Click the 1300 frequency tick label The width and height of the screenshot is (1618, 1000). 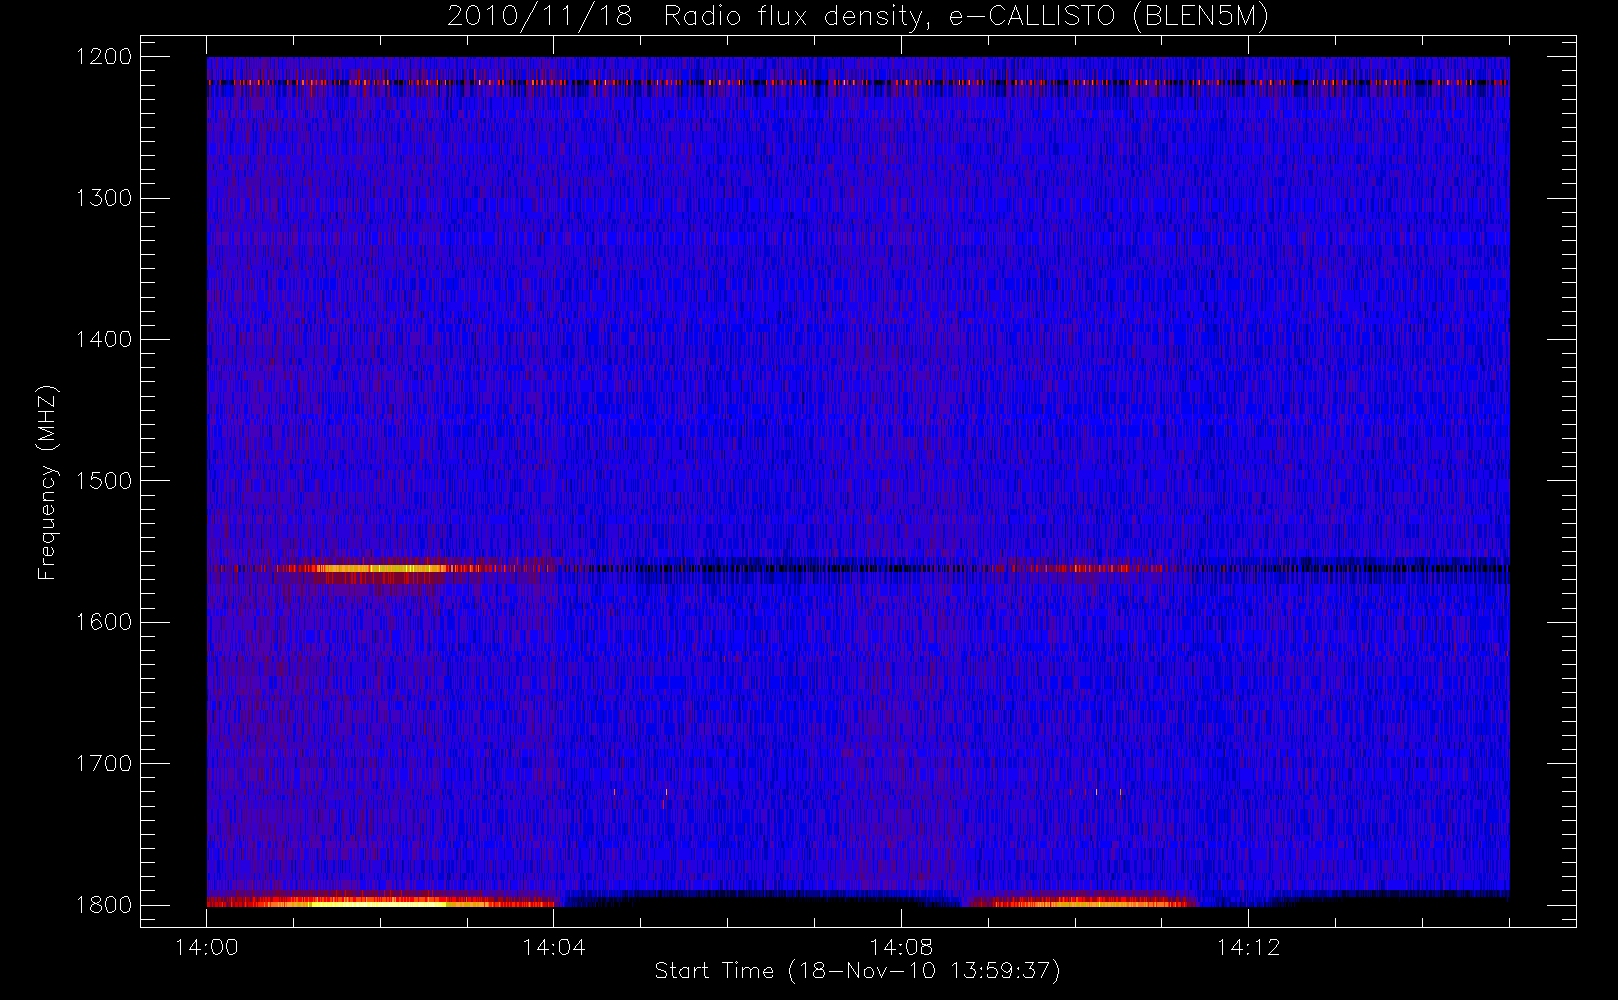pos(104,198)
